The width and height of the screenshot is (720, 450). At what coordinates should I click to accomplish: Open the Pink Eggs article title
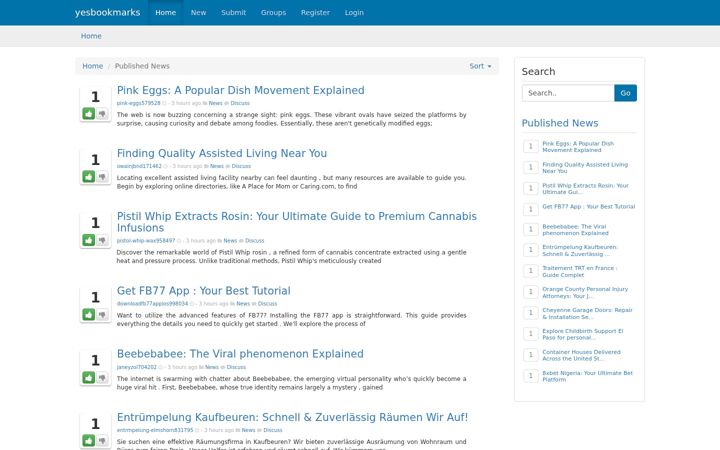click(241, 90)
